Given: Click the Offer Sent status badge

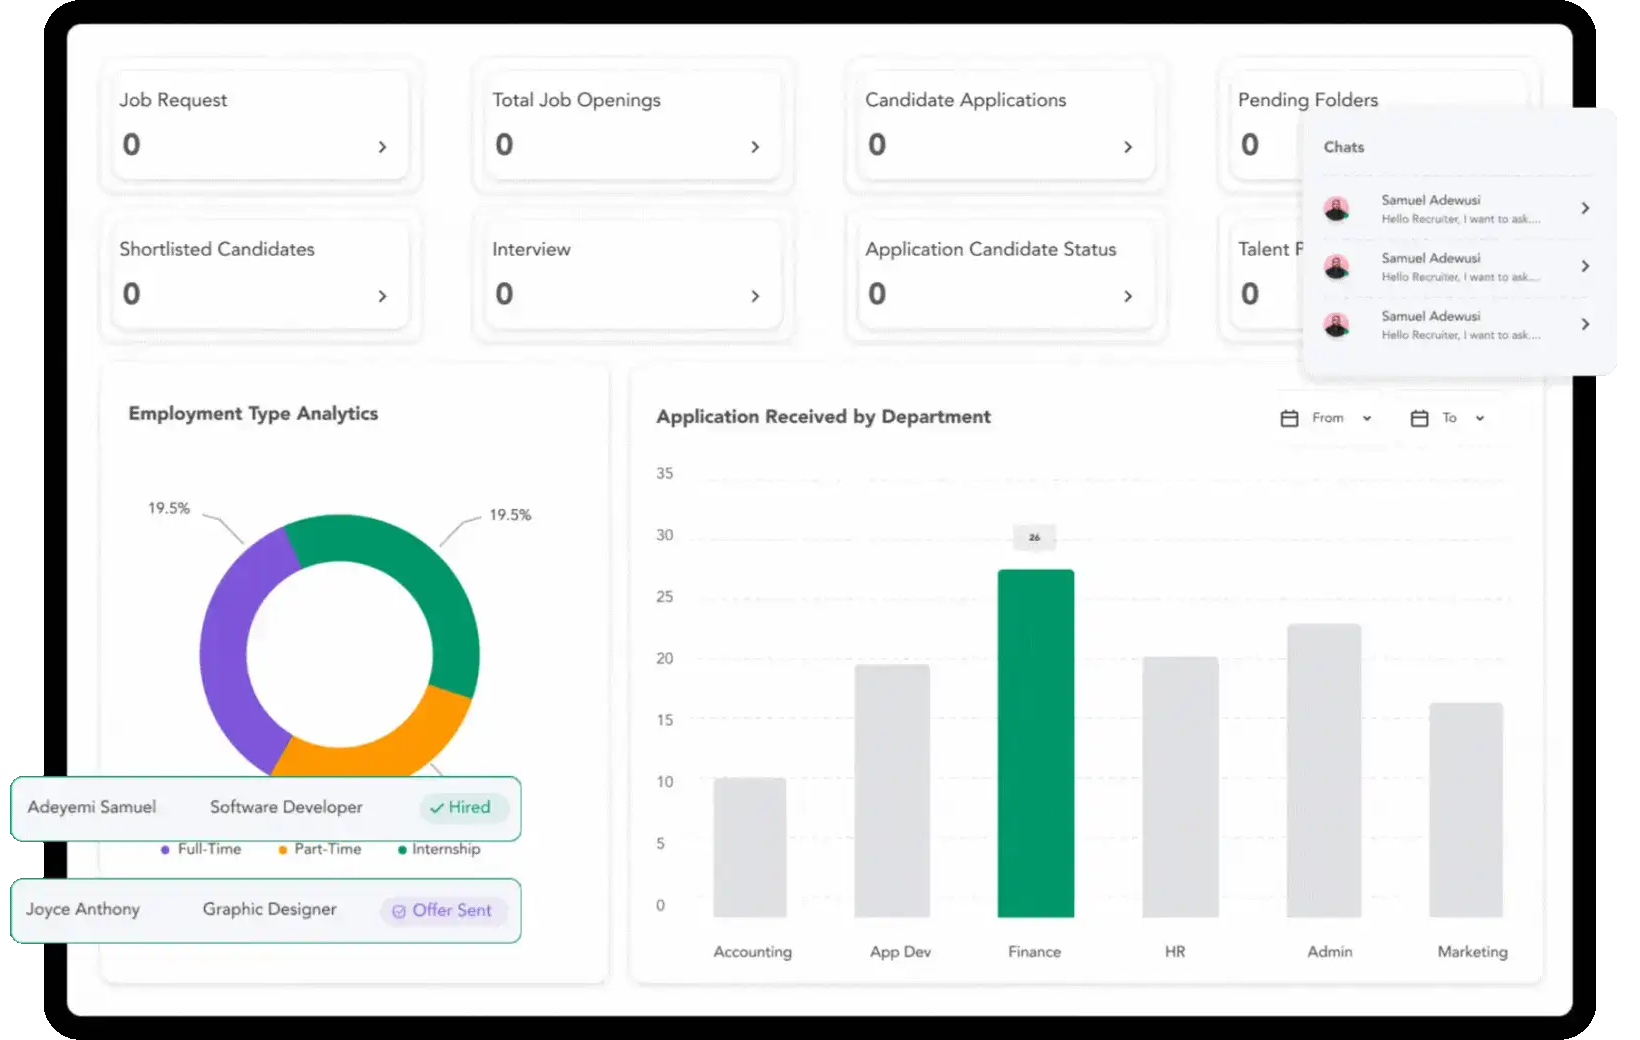Looking at the screenshot, I should click(x=442, y=910).
